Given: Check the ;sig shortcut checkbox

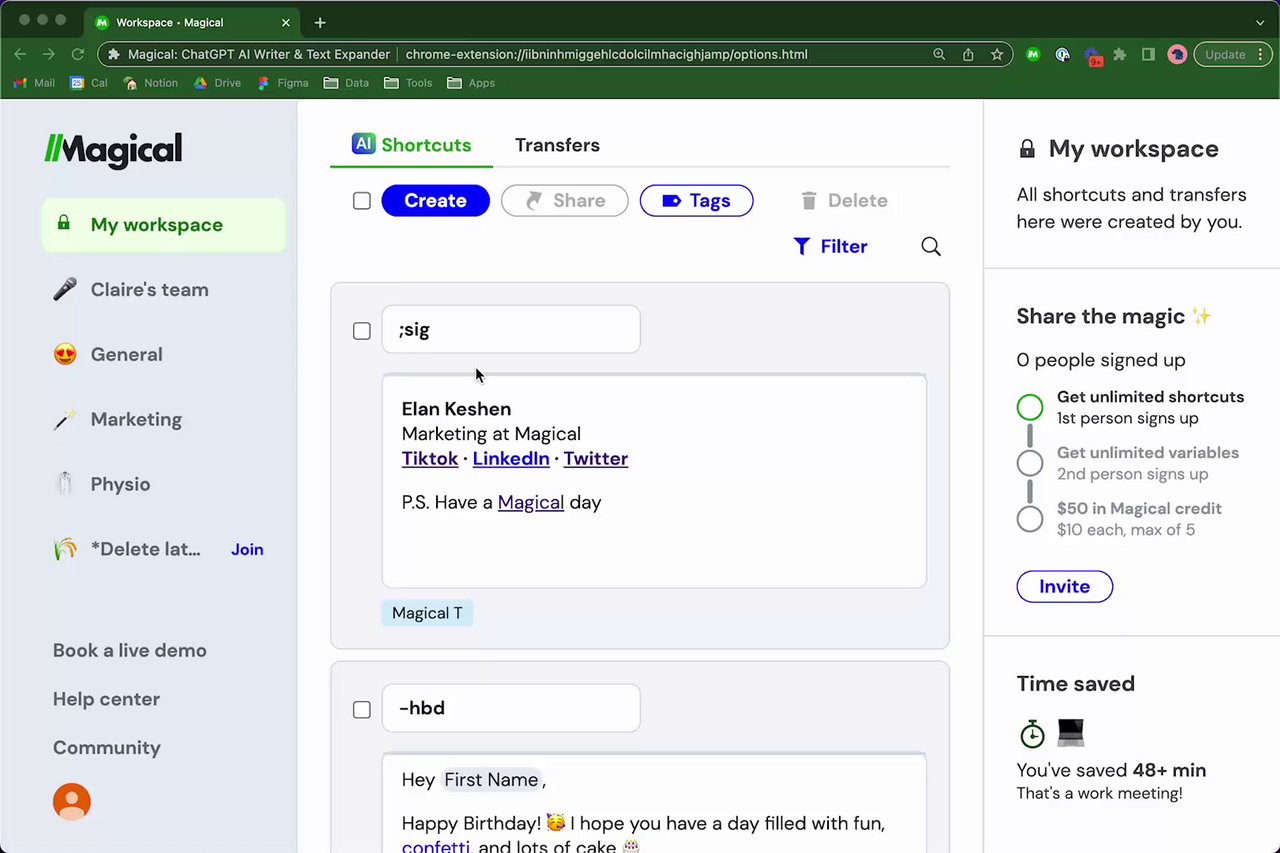Looking at the screenshot, I should point(362,331).
